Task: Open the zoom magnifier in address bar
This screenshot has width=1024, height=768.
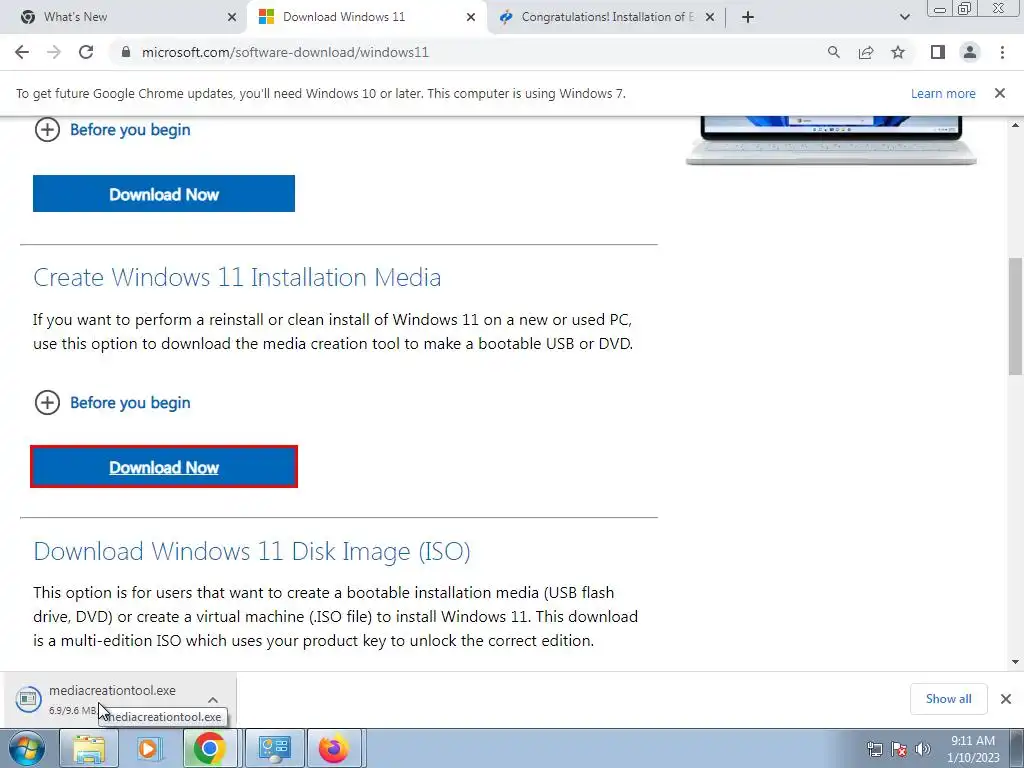Action: click(833, 52)
